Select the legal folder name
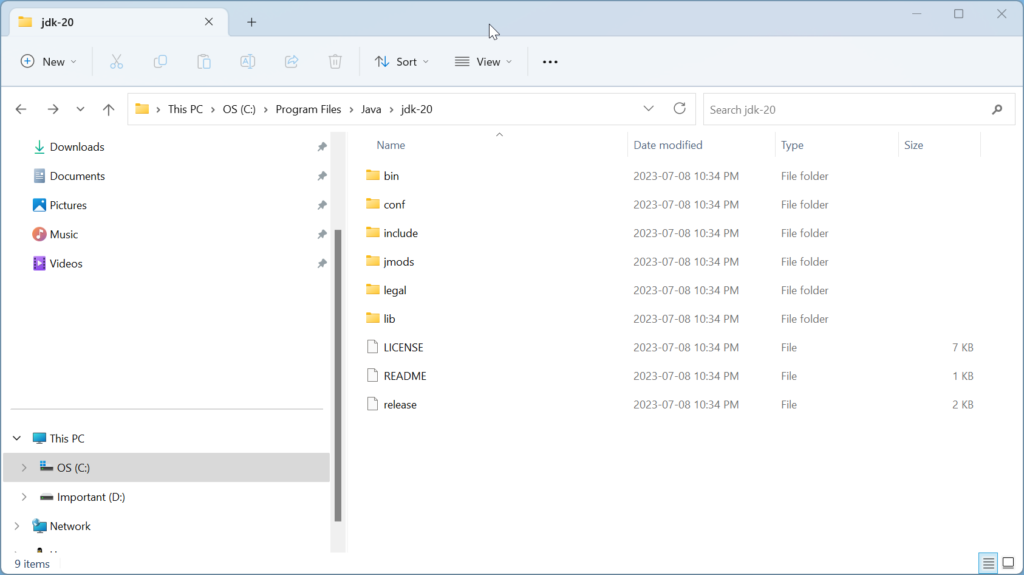The image size is (1024, 575). pos(395,291)
